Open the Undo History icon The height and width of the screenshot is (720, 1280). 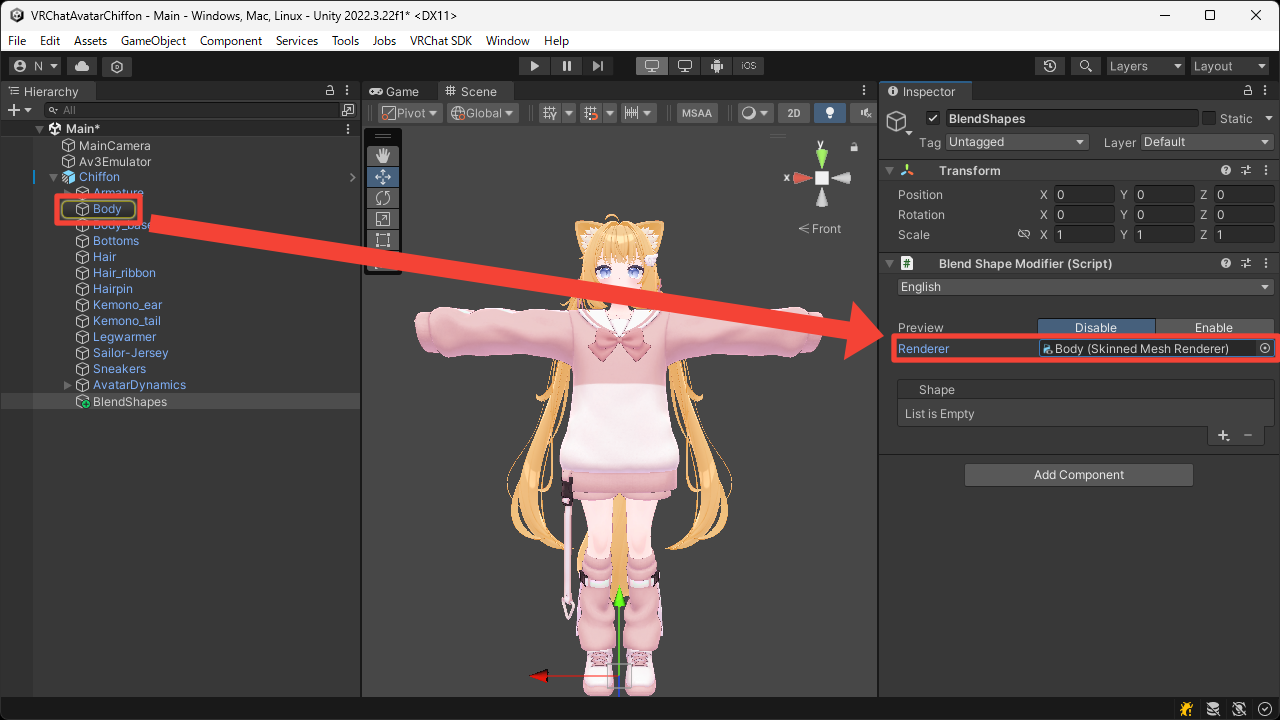(x=1049, y=66)
